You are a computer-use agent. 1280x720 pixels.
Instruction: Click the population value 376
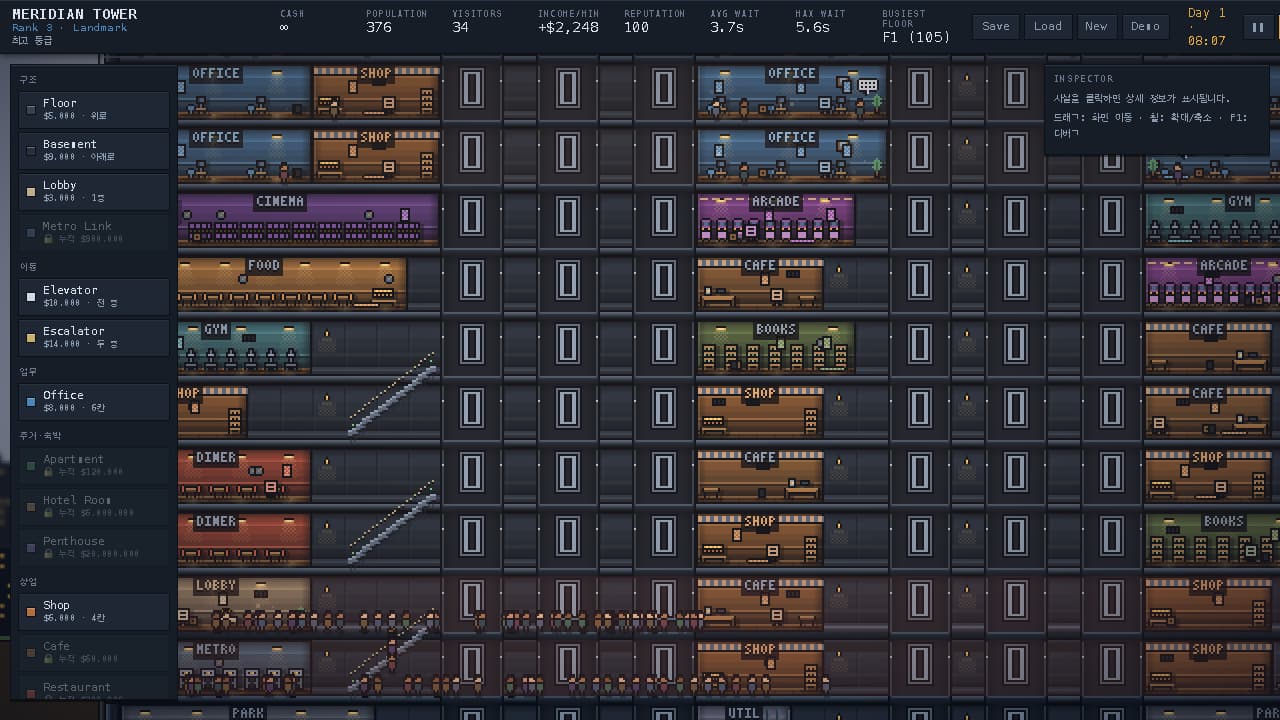click(x=379, y=27)
